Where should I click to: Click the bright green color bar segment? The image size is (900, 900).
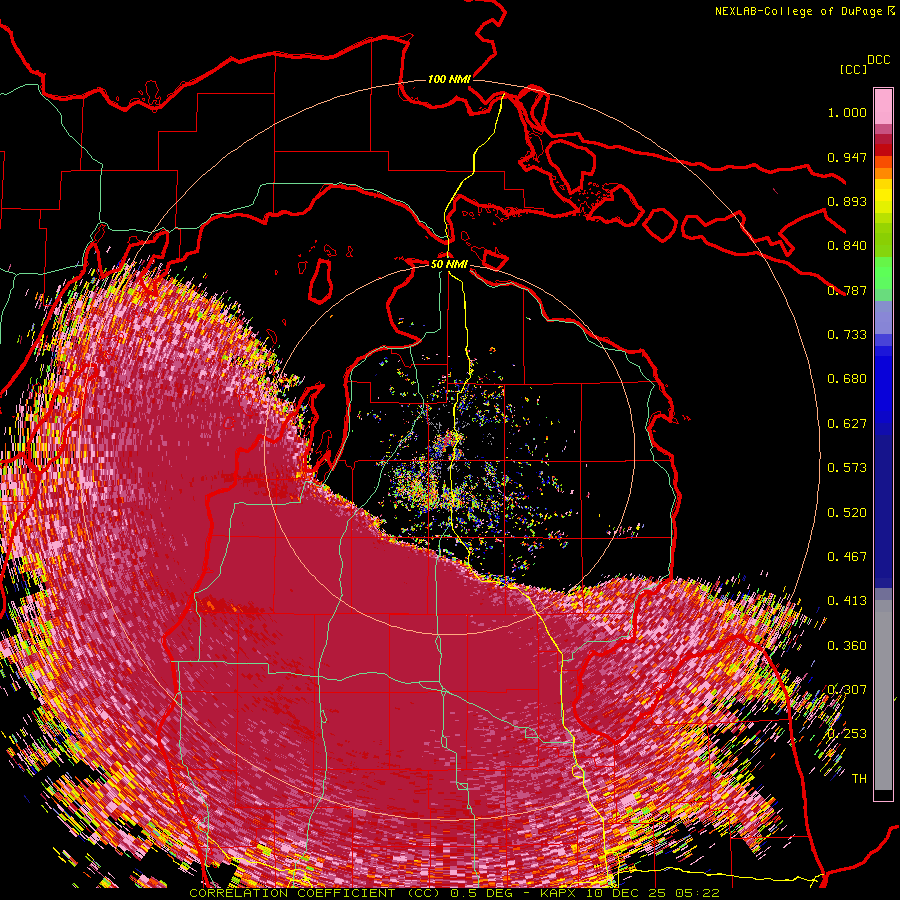tap(883, 273)
